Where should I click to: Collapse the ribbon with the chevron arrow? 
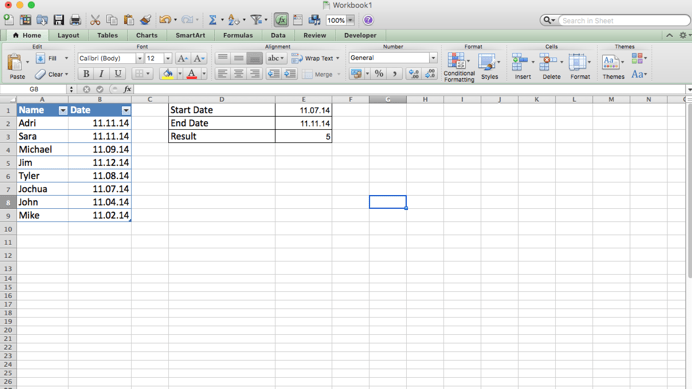669,35
